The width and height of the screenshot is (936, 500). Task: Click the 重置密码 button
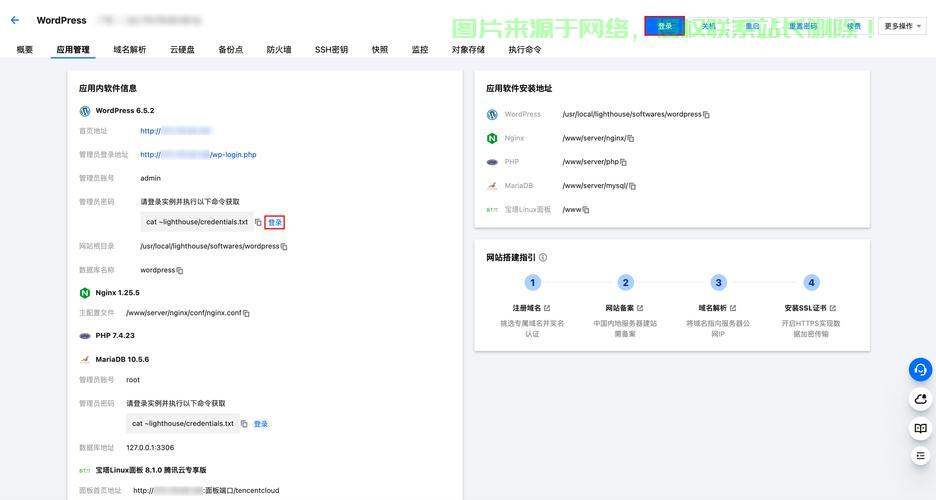click(803, 26)
